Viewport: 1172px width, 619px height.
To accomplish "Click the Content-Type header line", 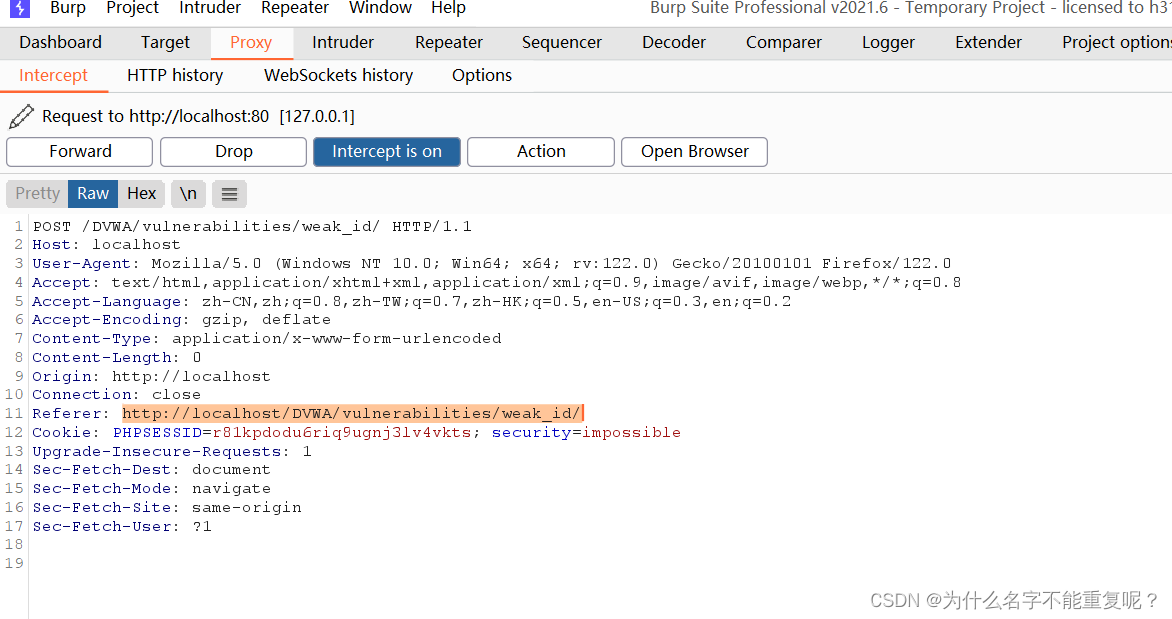I will 267,339.
